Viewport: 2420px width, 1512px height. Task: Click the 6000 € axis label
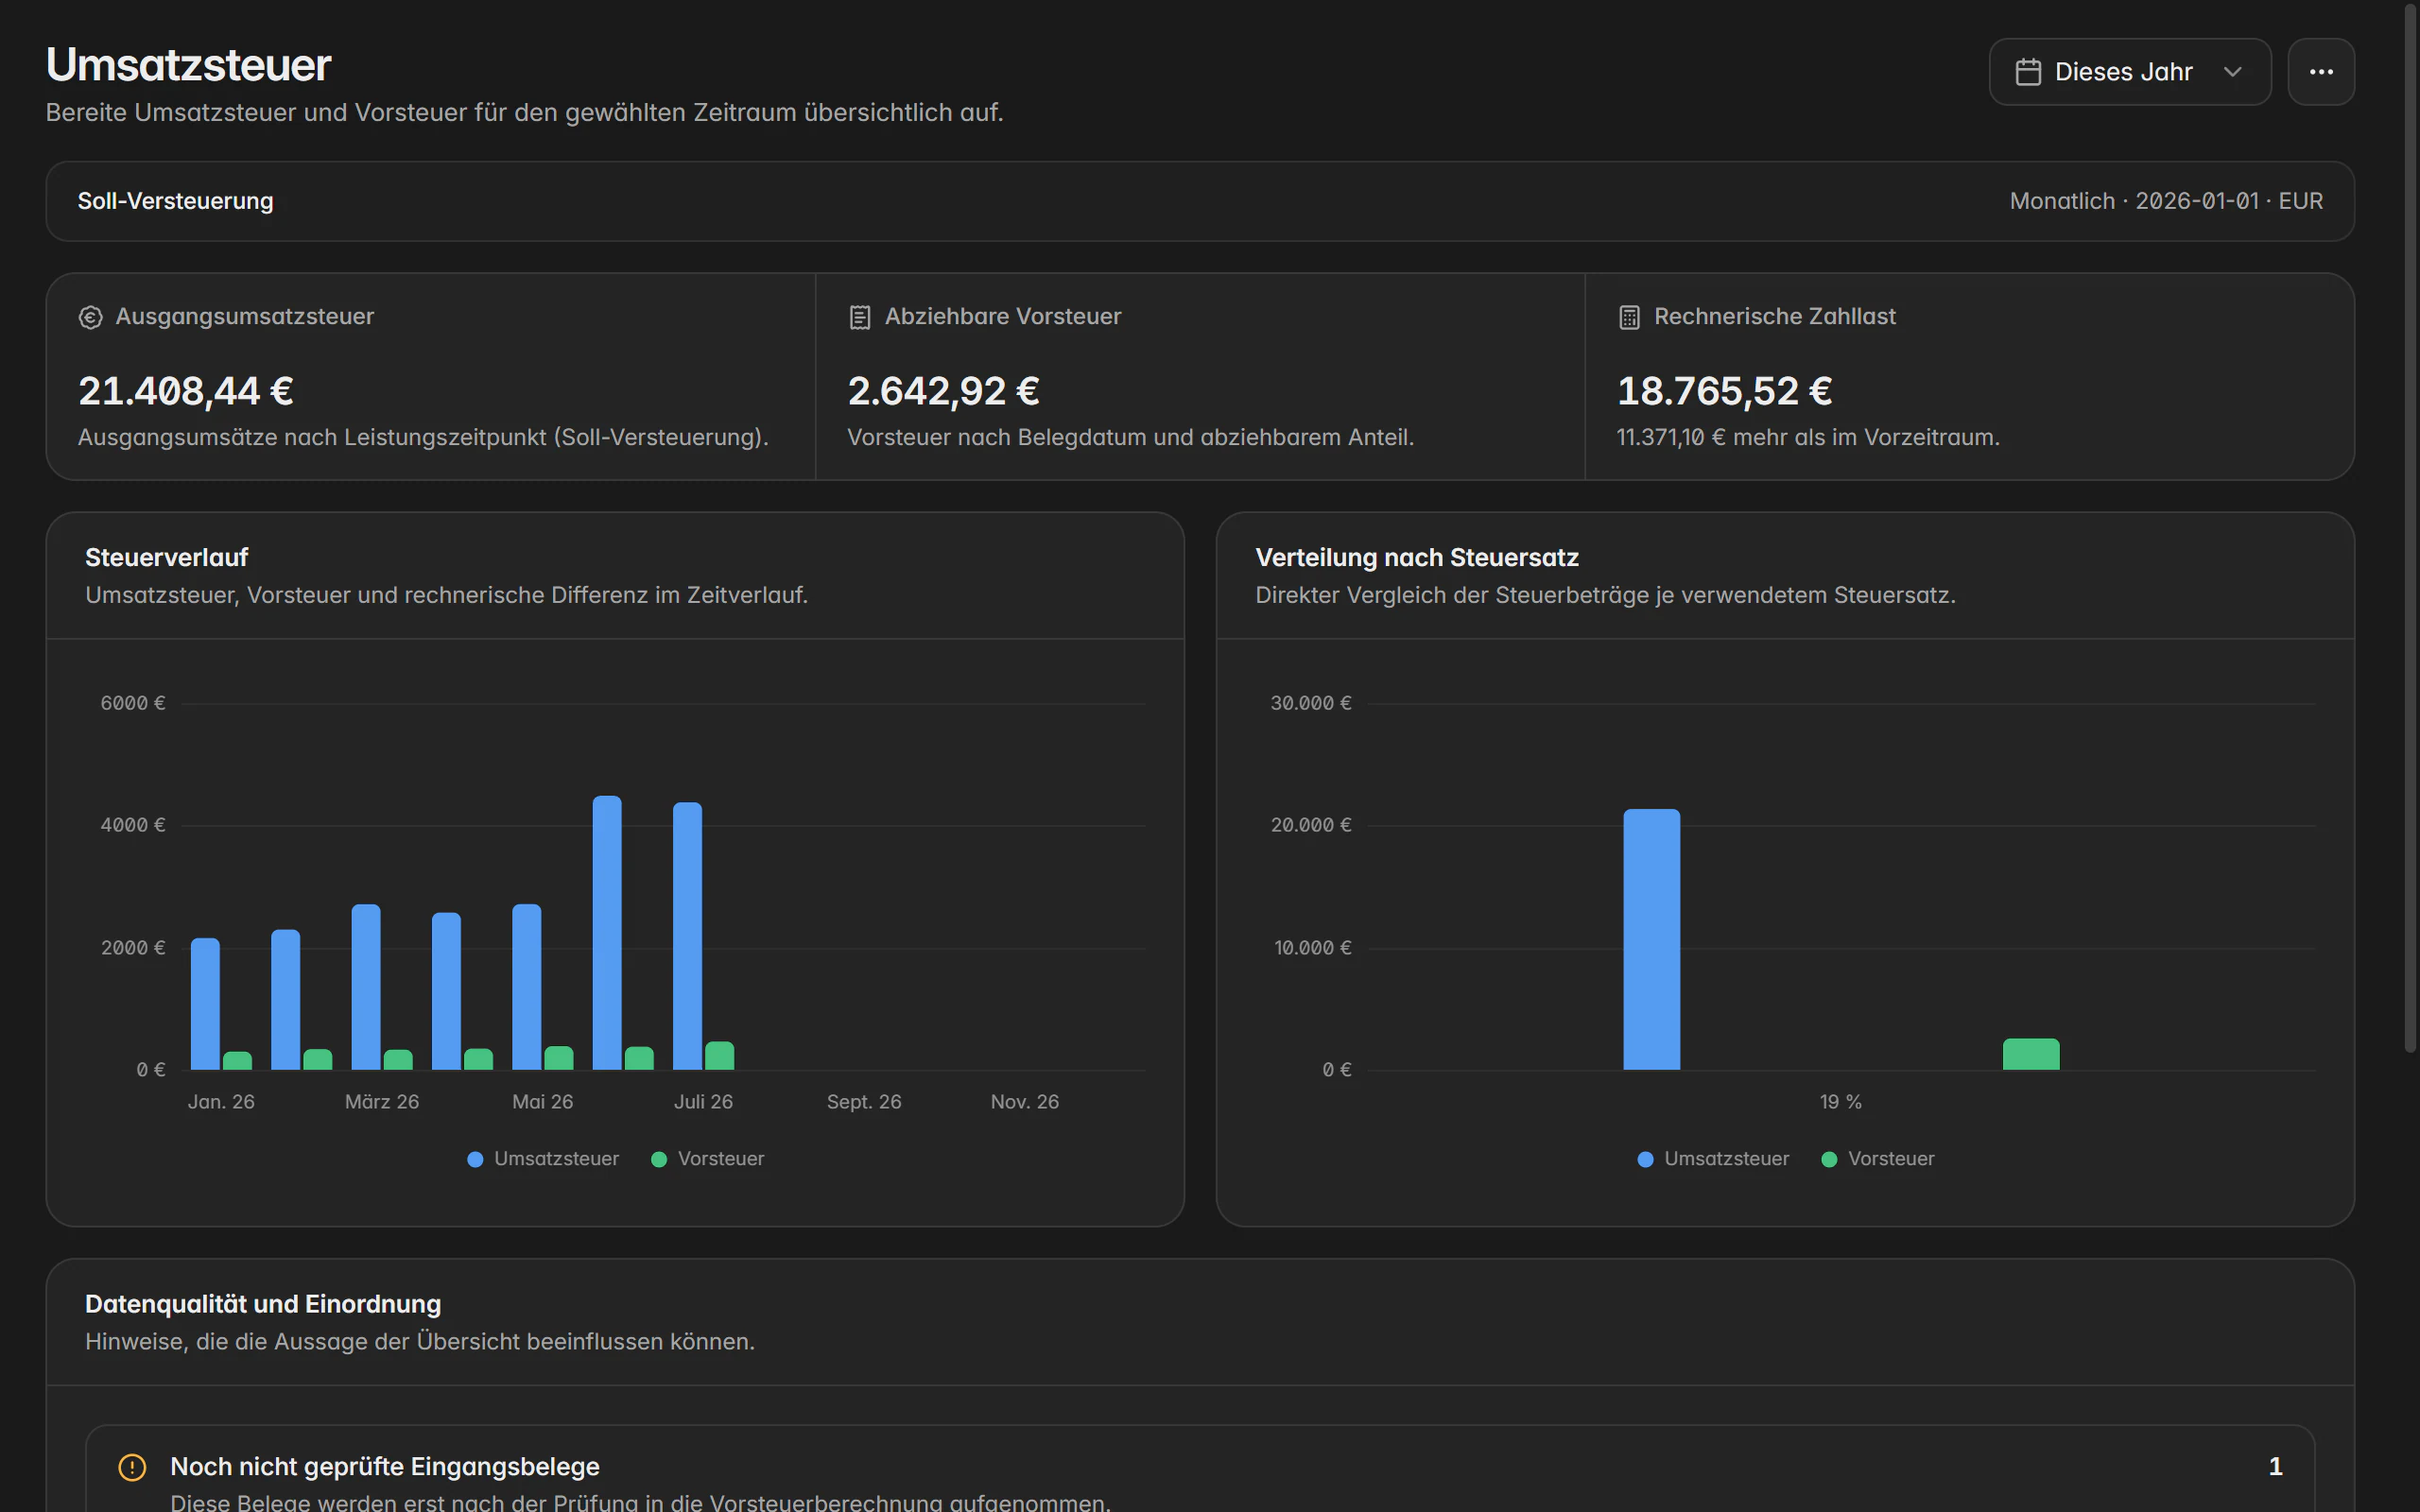(x=133, y=704)
